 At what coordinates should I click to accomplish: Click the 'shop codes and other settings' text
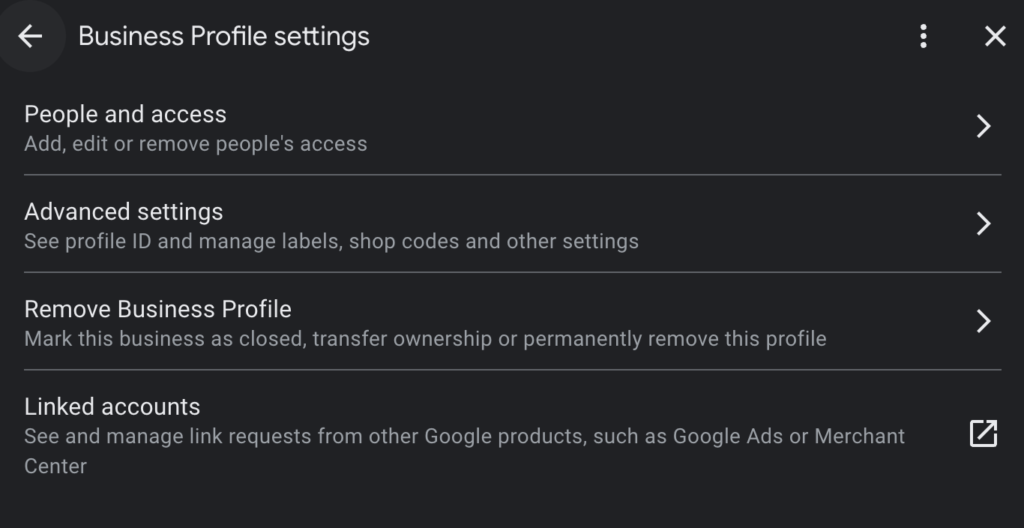point(494,241)
